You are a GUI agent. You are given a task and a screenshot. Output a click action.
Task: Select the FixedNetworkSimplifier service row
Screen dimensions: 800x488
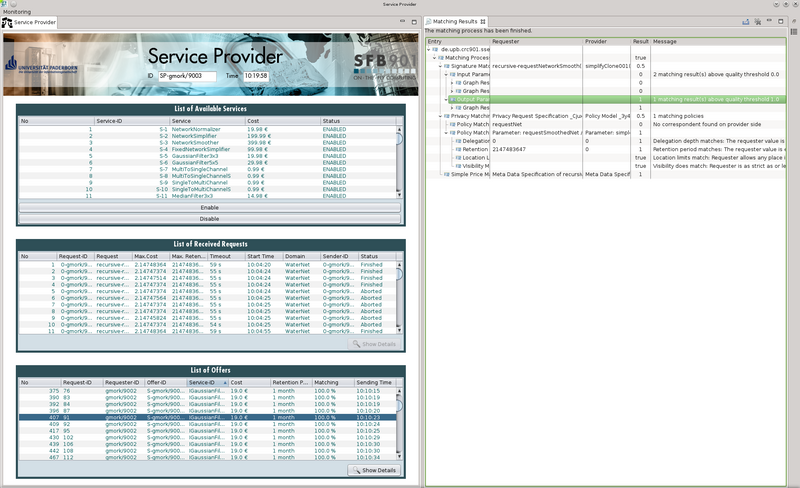point(208,150)
